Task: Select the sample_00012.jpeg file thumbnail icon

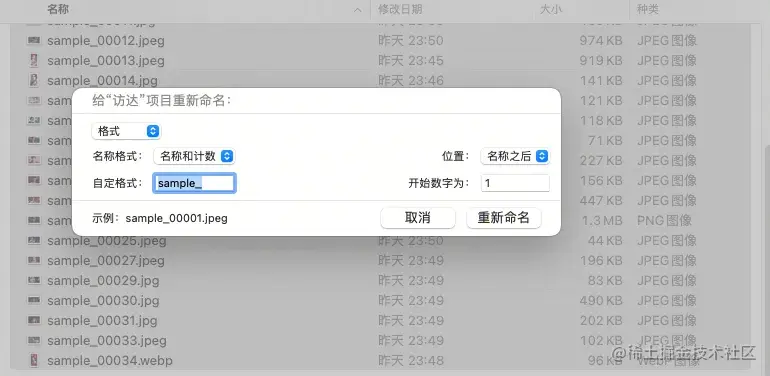Action: [x=34, y=40]
